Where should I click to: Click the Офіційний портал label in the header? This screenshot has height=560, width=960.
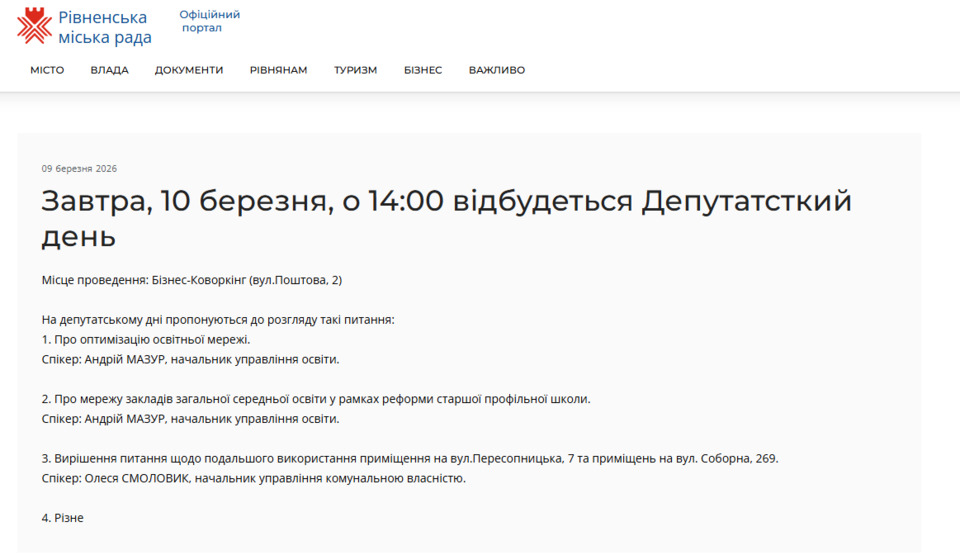point(209,21)
